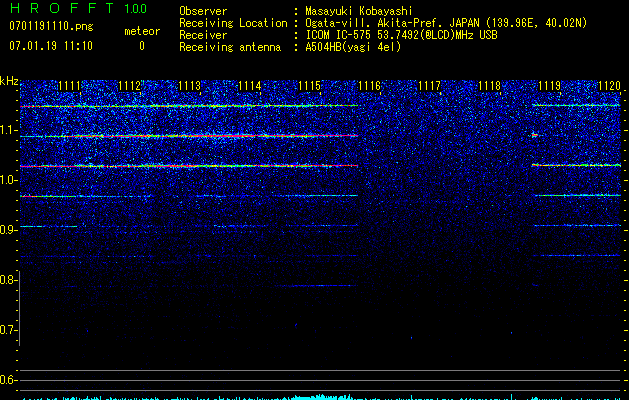Select the filename 0701191110.png
The height and width of the screenshot is (400, 629).
point(51,26)
